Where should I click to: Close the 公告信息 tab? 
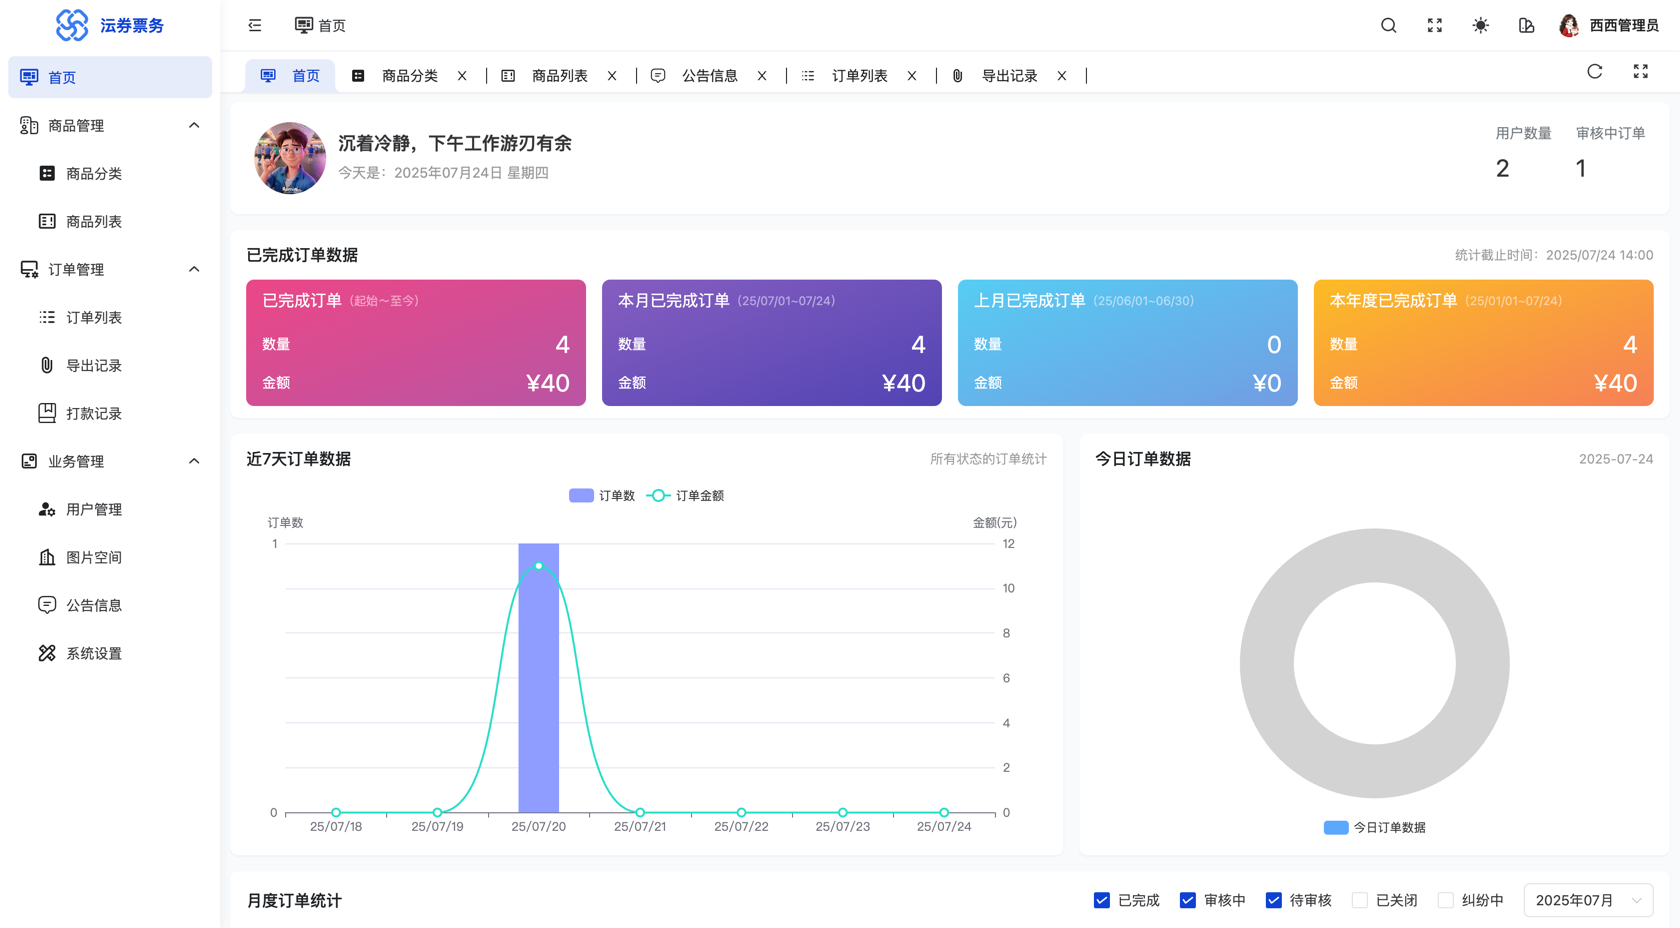(x=762, y=76)
